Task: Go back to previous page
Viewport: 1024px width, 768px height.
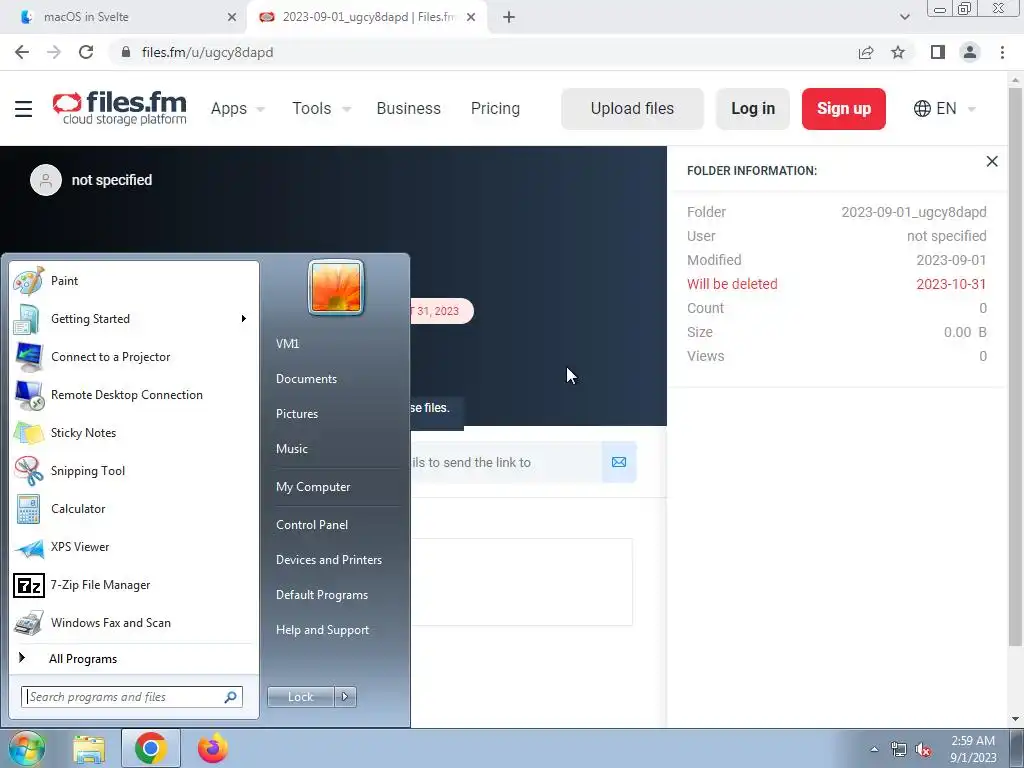Action: 22,52
